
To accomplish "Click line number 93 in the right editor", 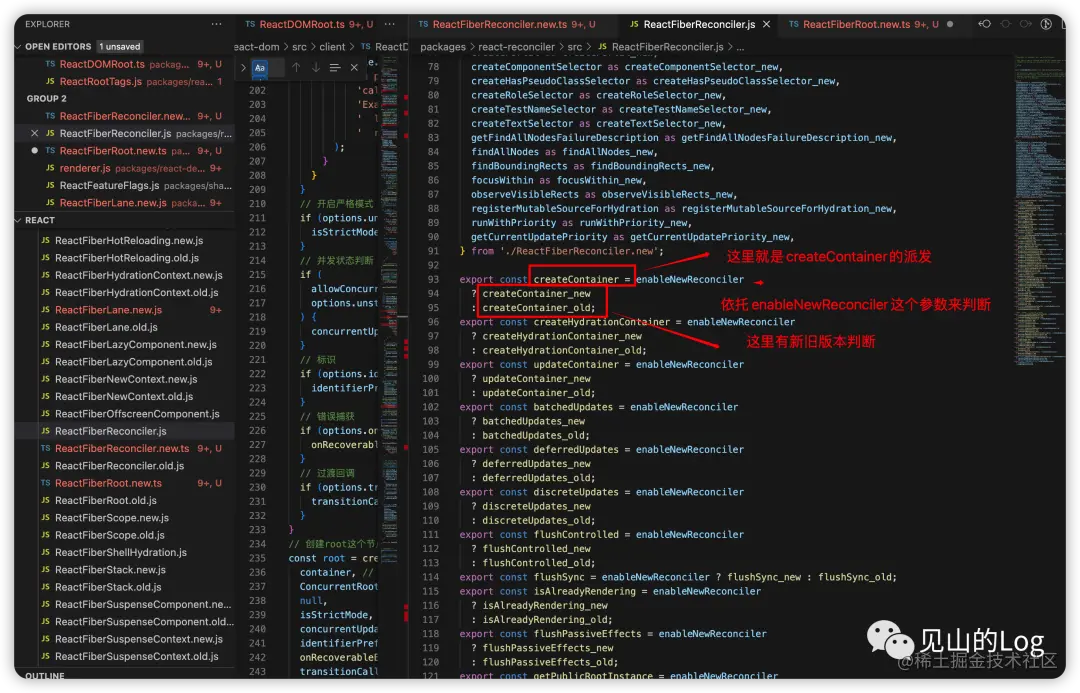I will 433,279.
